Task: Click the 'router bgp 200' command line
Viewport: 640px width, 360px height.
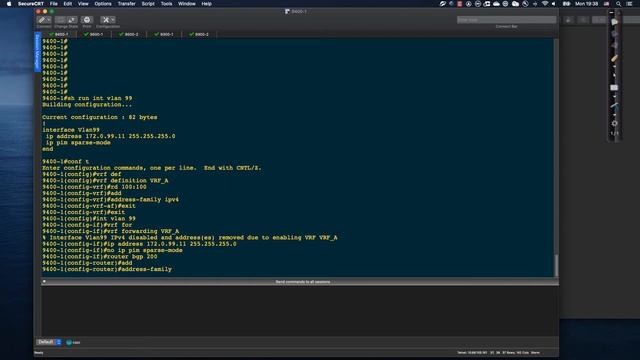Action: pos(99,256)
